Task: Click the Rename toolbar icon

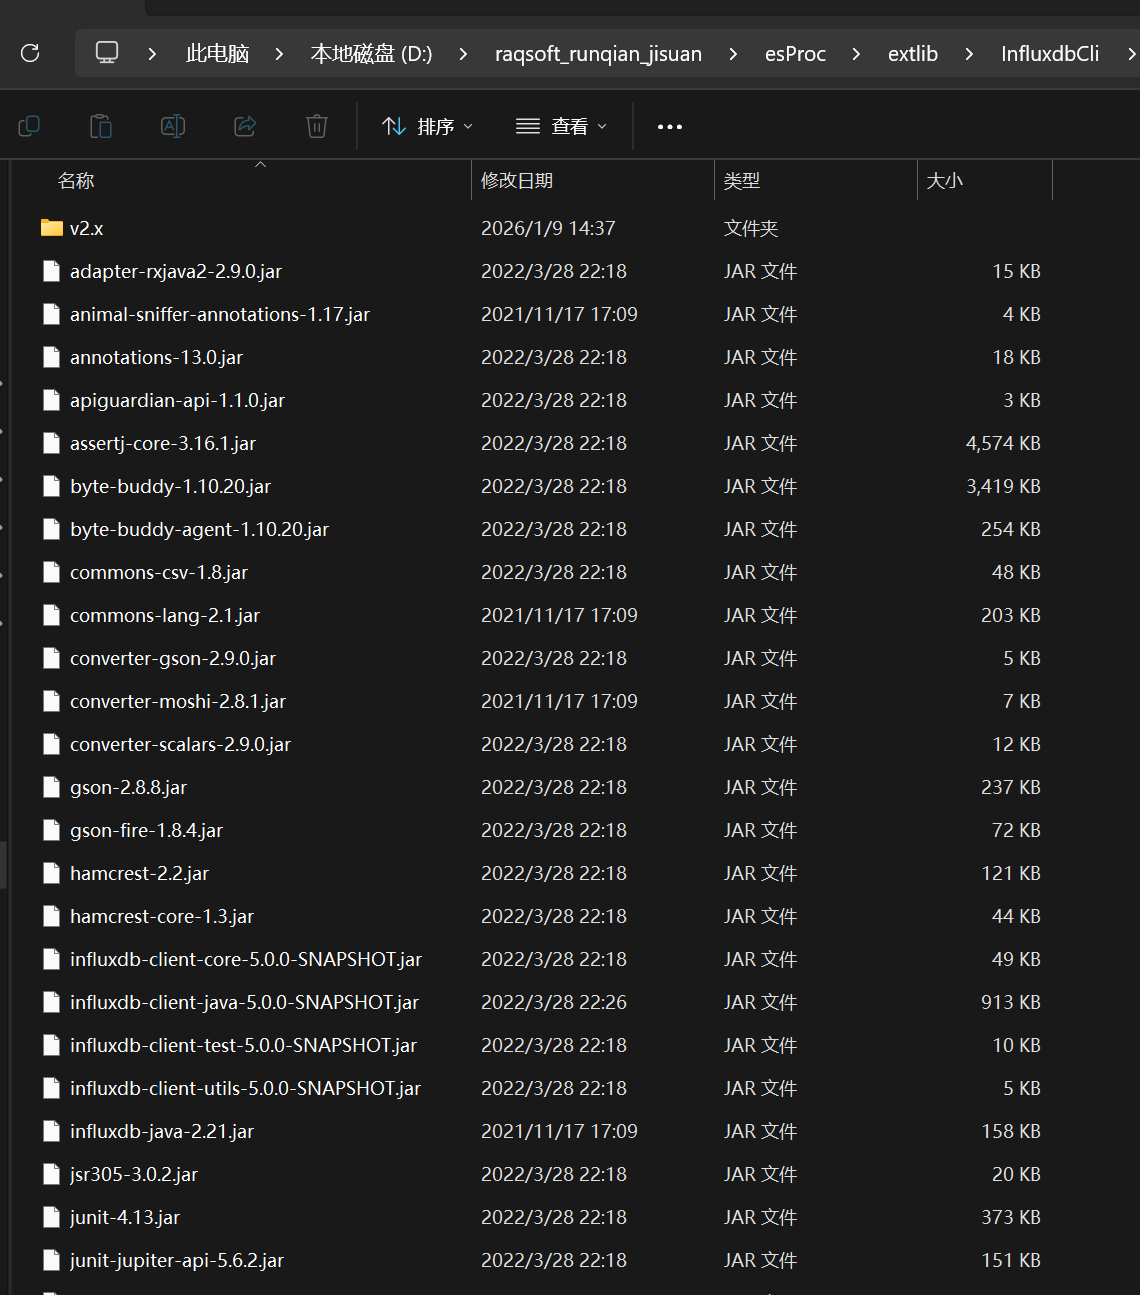Action: click(x=173, y=126)
